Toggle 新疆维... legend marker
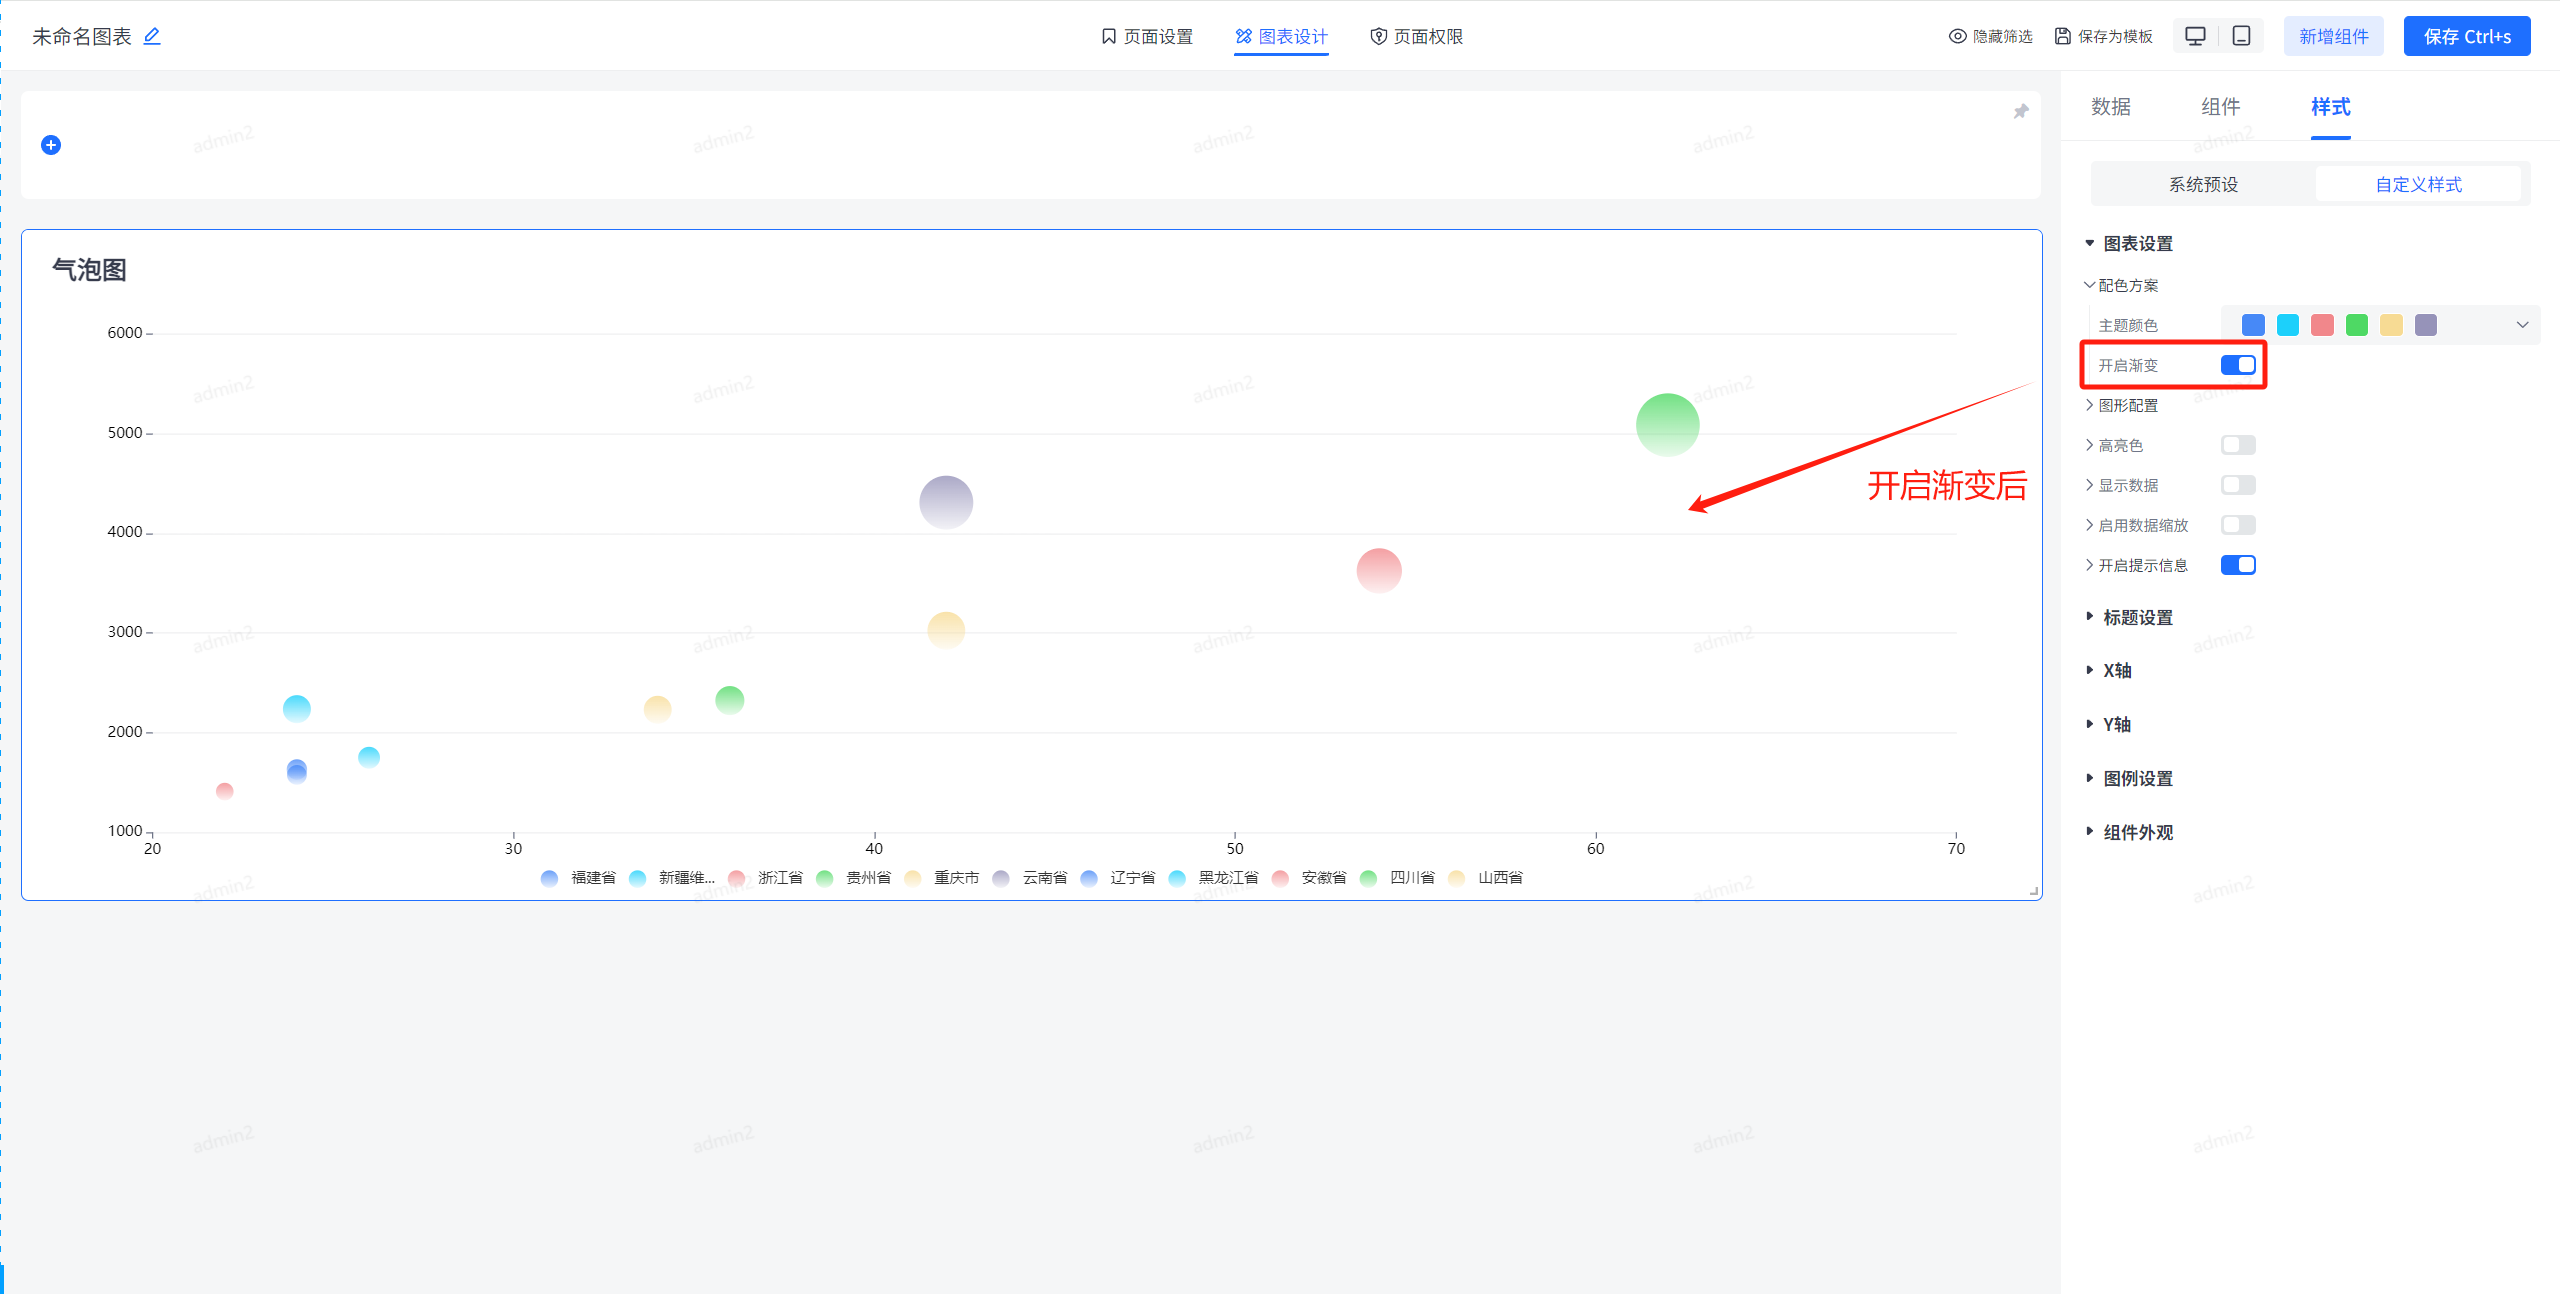Viewport: 2560px width, 1294px height. pyautogui.click(x=637, y=878)
